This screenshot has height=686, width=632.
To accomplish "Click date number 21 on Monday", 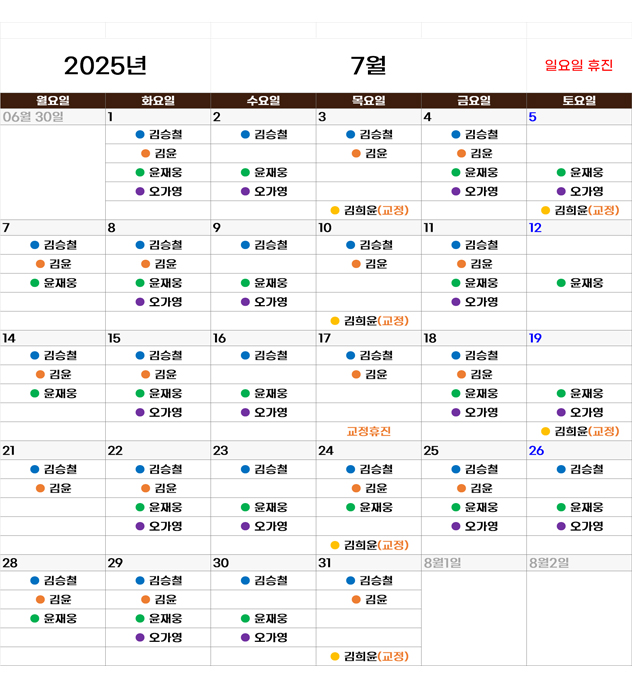I will click(x=8, y=451).
